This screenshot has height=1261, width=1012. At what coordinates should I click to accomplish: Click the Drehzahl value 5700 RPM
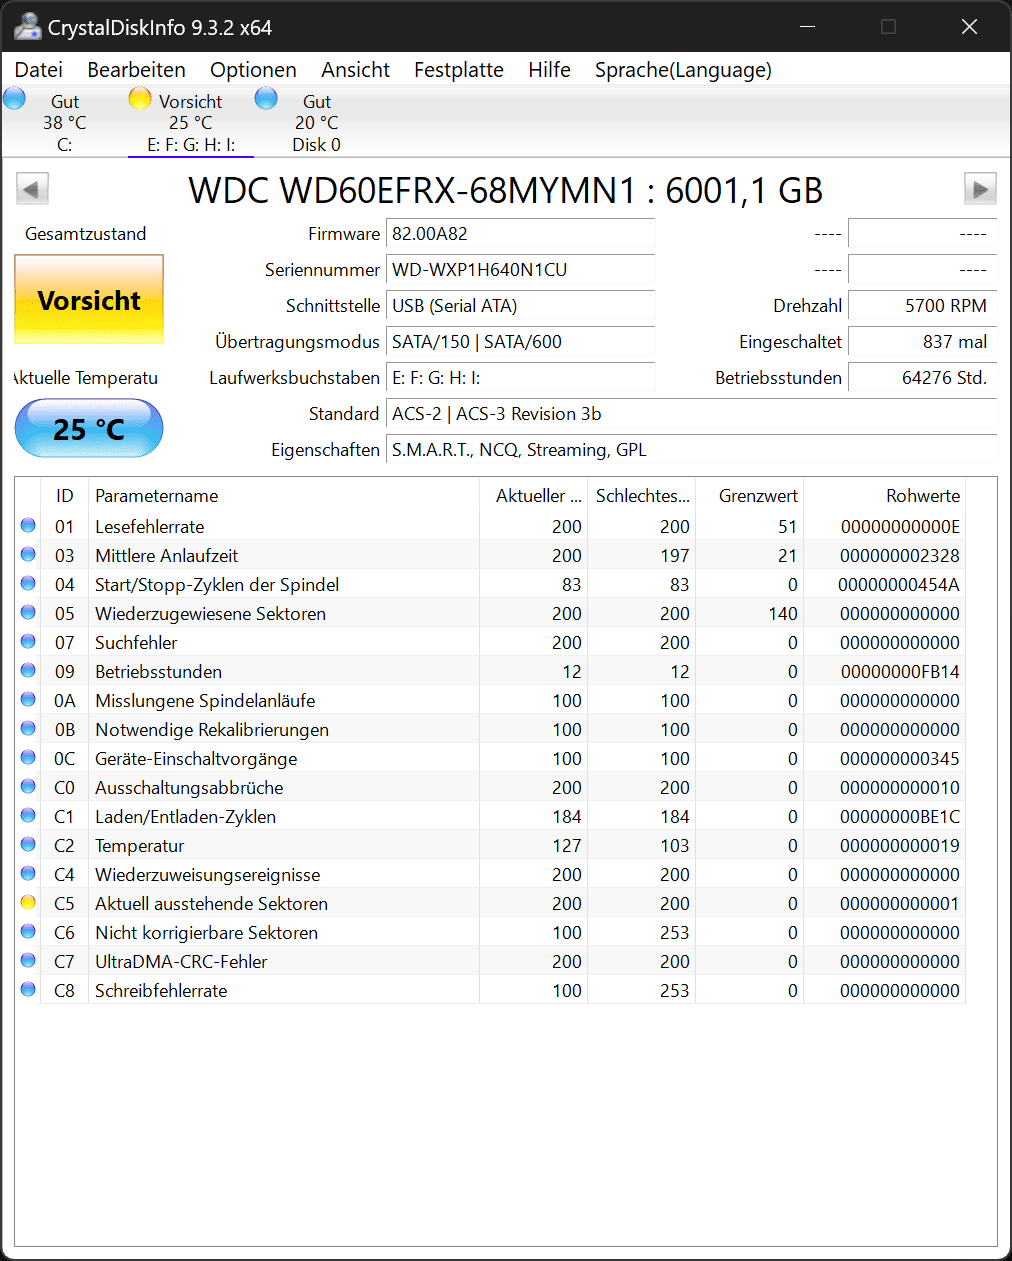[x=922, y=306]
